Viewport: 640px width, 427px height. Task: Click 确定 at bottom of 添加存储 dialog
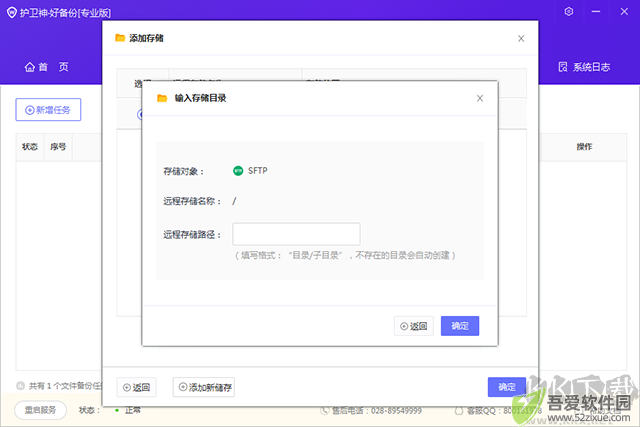(507, 387)
